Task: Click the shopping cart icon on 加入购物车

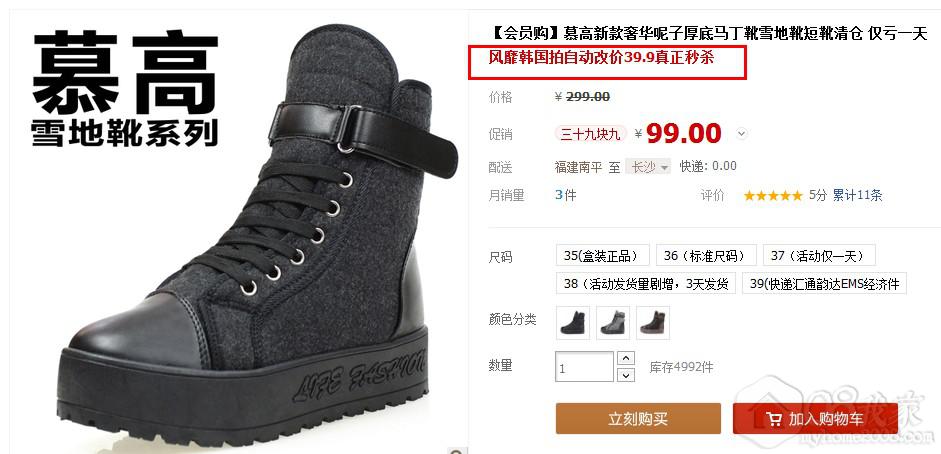Action: [x=774, y=419]
